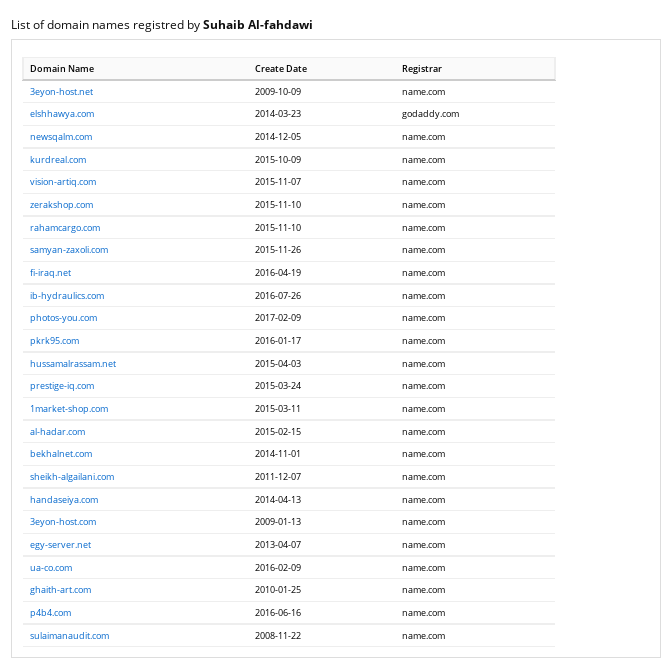
Task: Open the rahamcargo.com link
Action: pos(65,228)
